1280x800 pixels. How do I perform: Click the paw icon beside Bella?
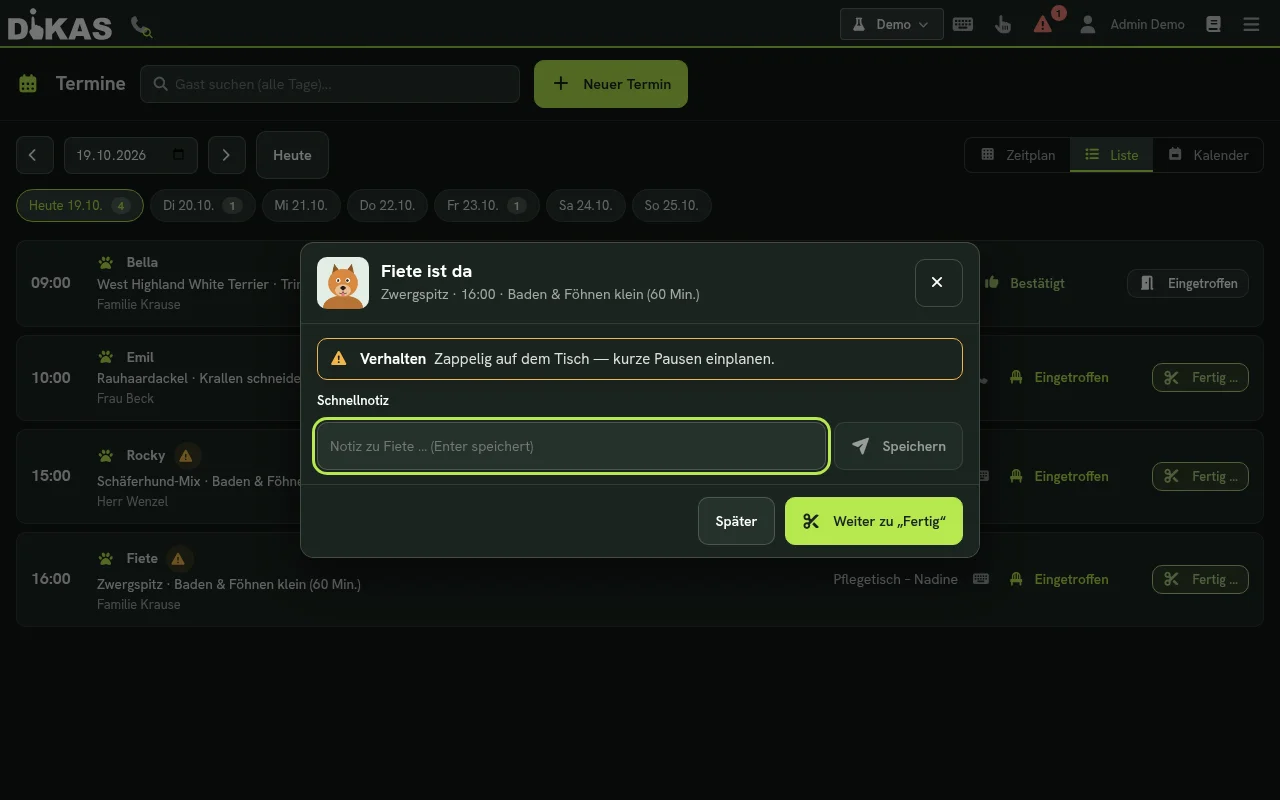pyautogui.click(x=106, y=263)
